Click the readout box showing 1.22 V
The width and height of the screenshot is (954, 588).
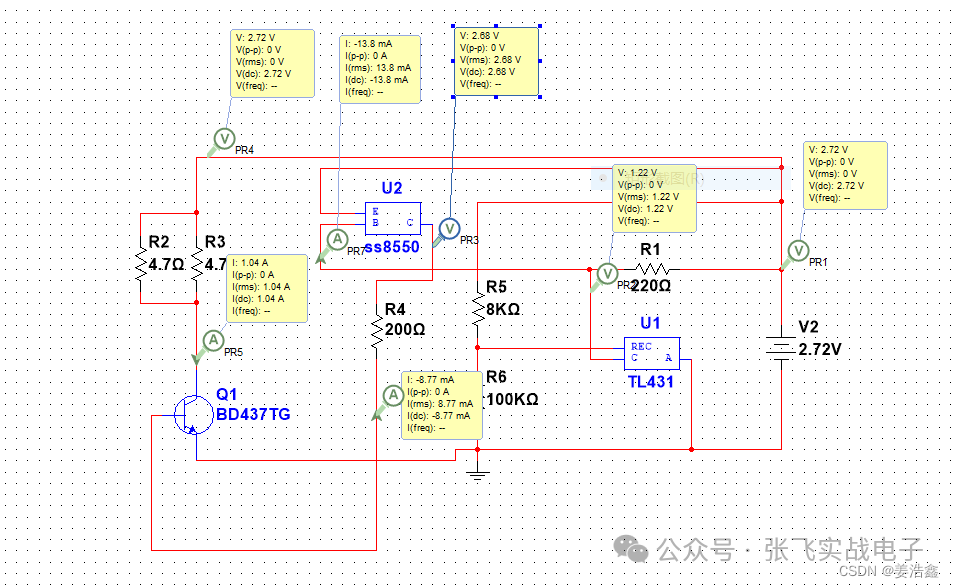click(x=654, y=198)
